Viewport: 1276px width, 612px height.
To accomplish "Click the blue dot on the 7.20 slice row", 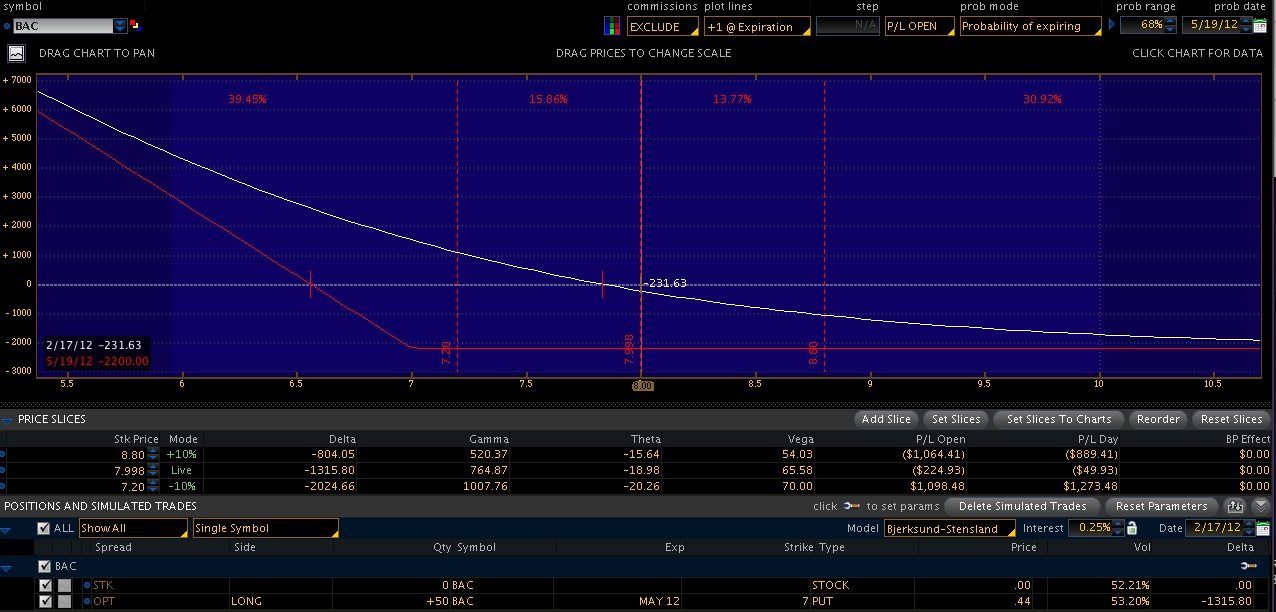I will point(4,486).
